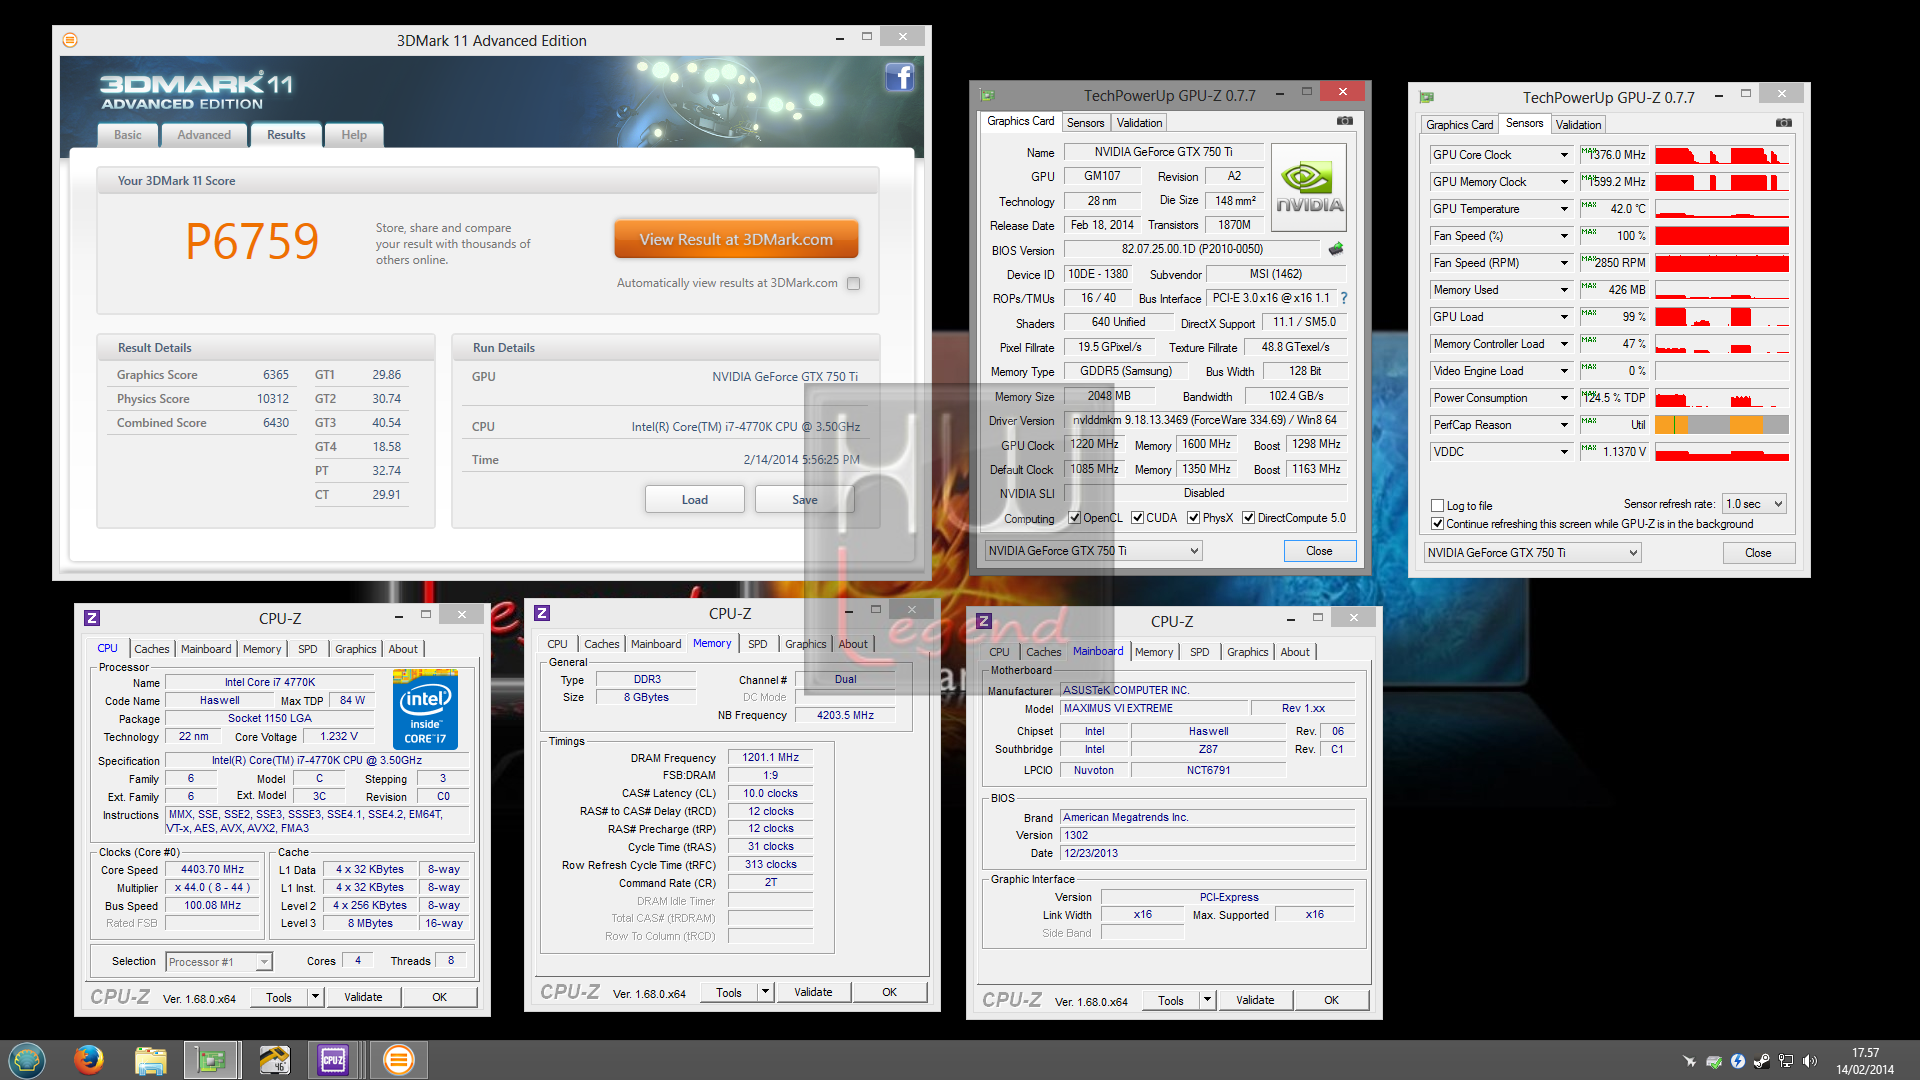Viewport: 1920px width, 1080px height.
Task: Click Graphics Score value 6365
Action: pos(276,375)
